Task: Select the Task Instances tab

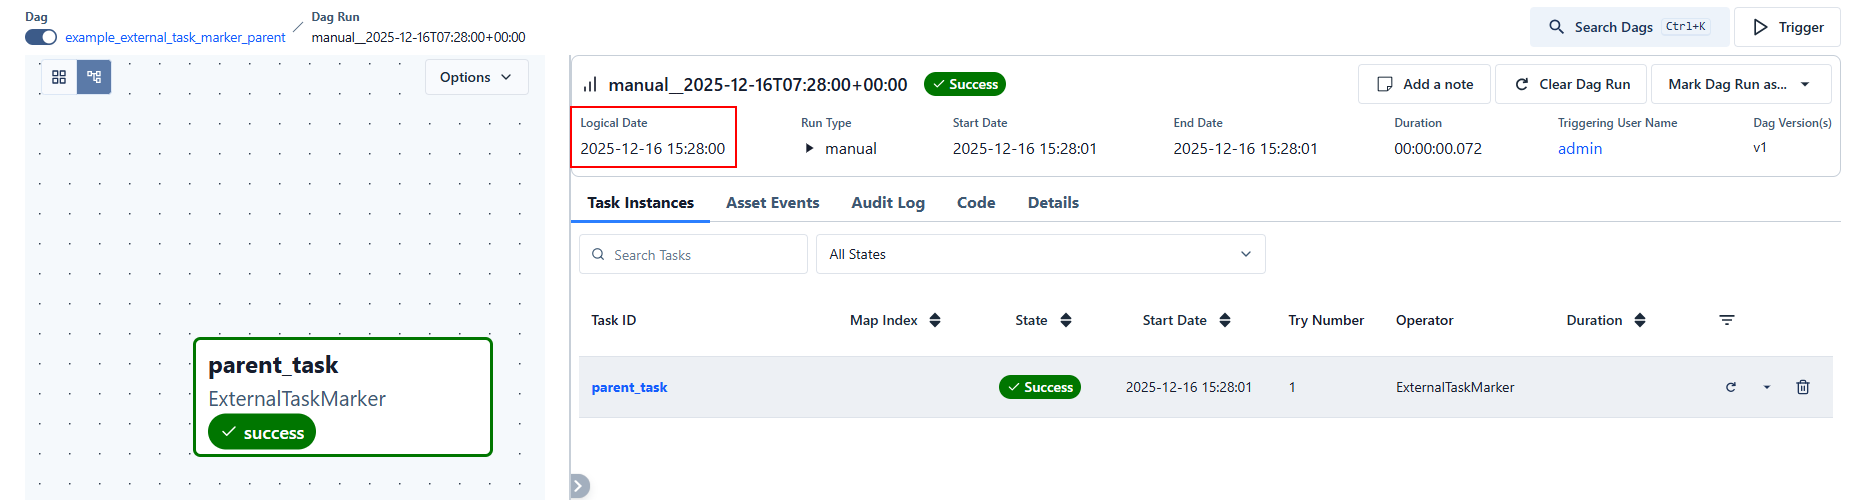Action: click(x=640, y=203)
